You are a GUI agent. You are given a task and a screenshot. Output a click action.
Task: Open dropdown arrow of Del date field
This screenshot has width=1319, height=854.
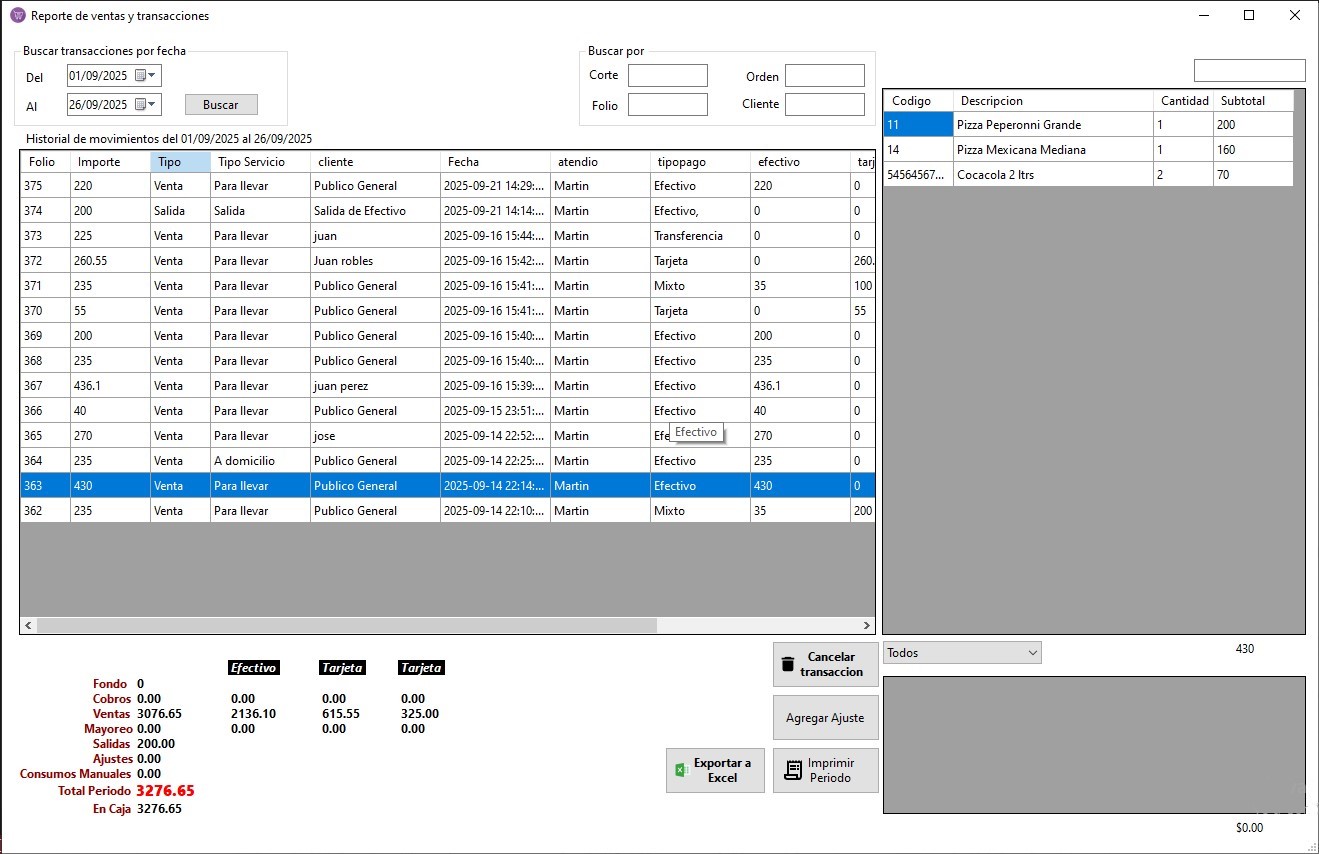(x=154, y=75)
